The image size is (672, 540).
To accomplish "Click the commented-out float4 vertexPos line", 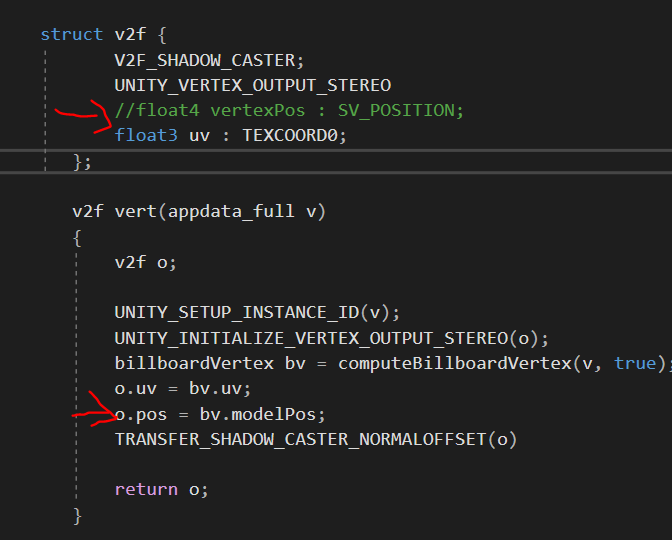I will (x=289, y=110).
